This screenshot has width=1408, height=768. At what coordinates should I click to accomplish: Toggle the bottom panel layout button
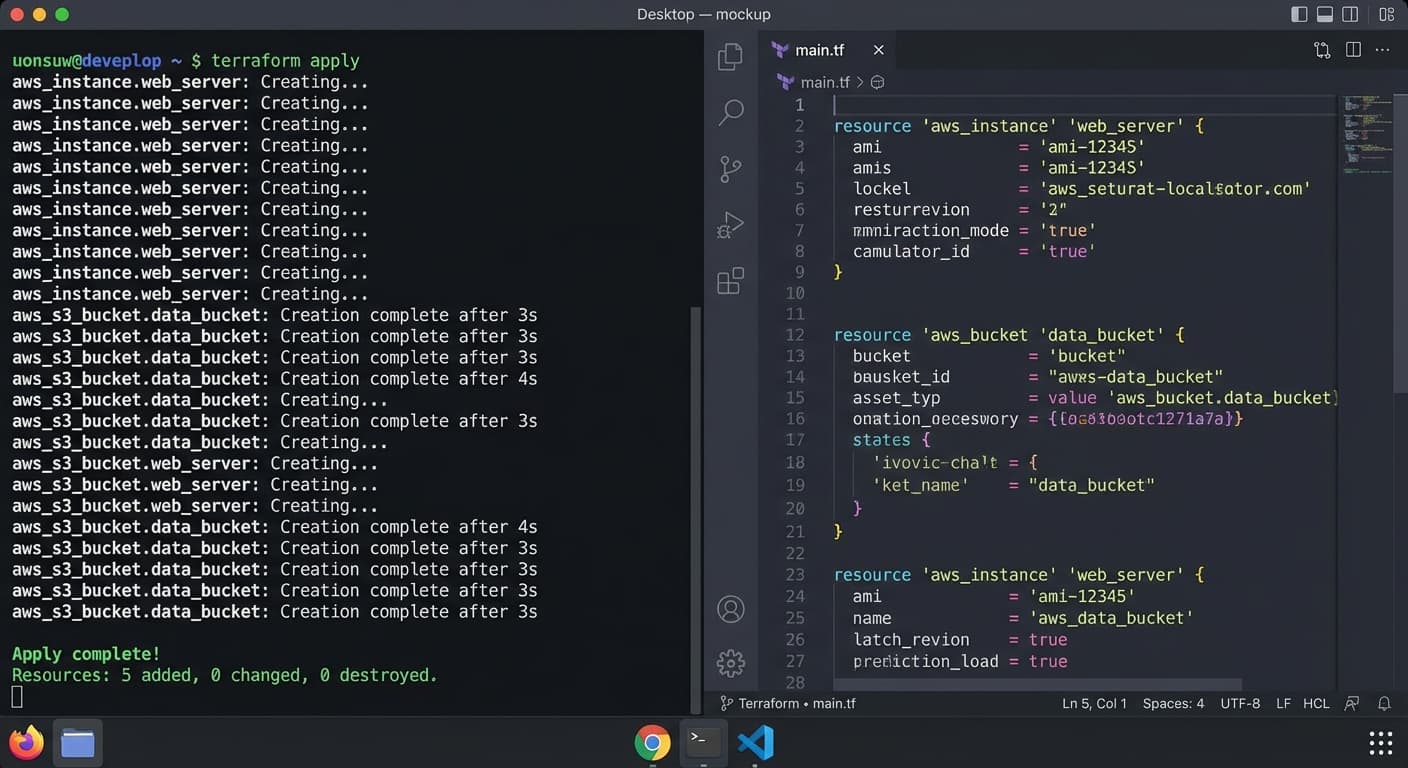[x=1325, y=14]
